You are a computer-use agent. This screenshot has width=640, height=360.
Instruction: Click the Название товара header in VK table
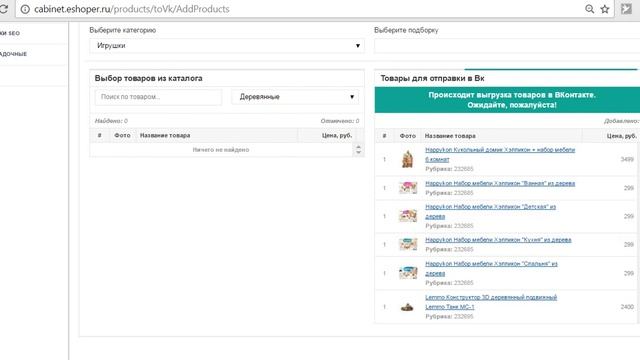click(450, 136)
